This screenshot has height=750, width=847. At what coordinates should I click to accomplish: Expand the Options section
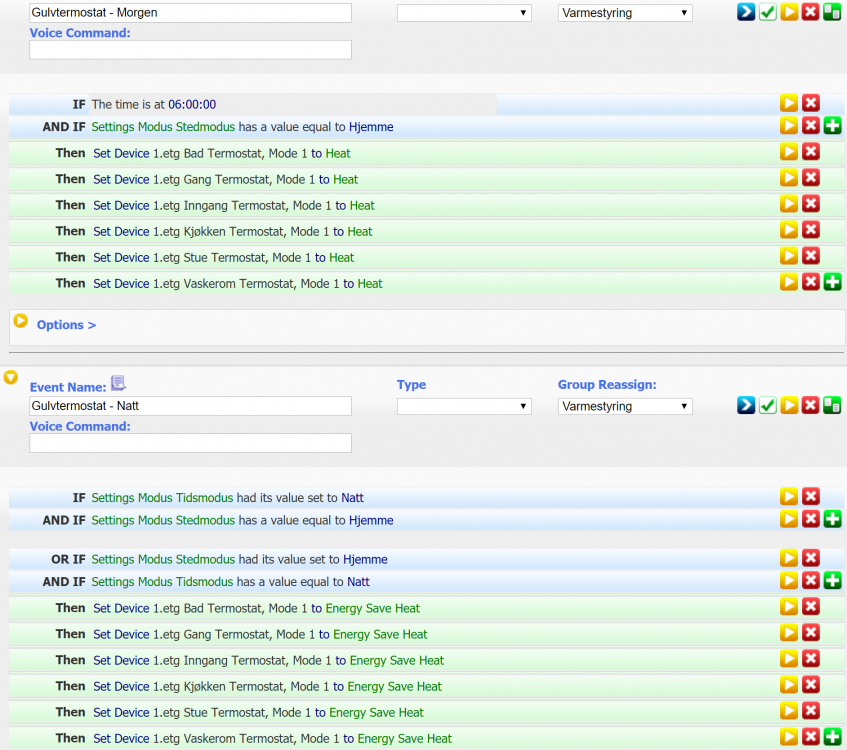[x=66, y=325]
